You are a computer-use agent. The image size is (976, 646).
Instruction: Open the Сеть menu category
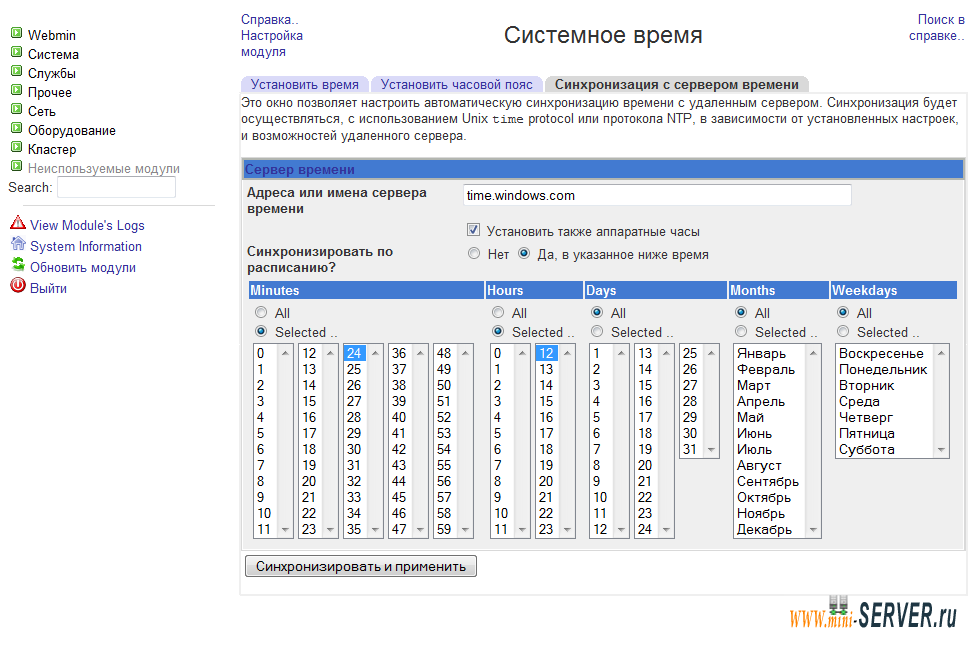point(42,111)
